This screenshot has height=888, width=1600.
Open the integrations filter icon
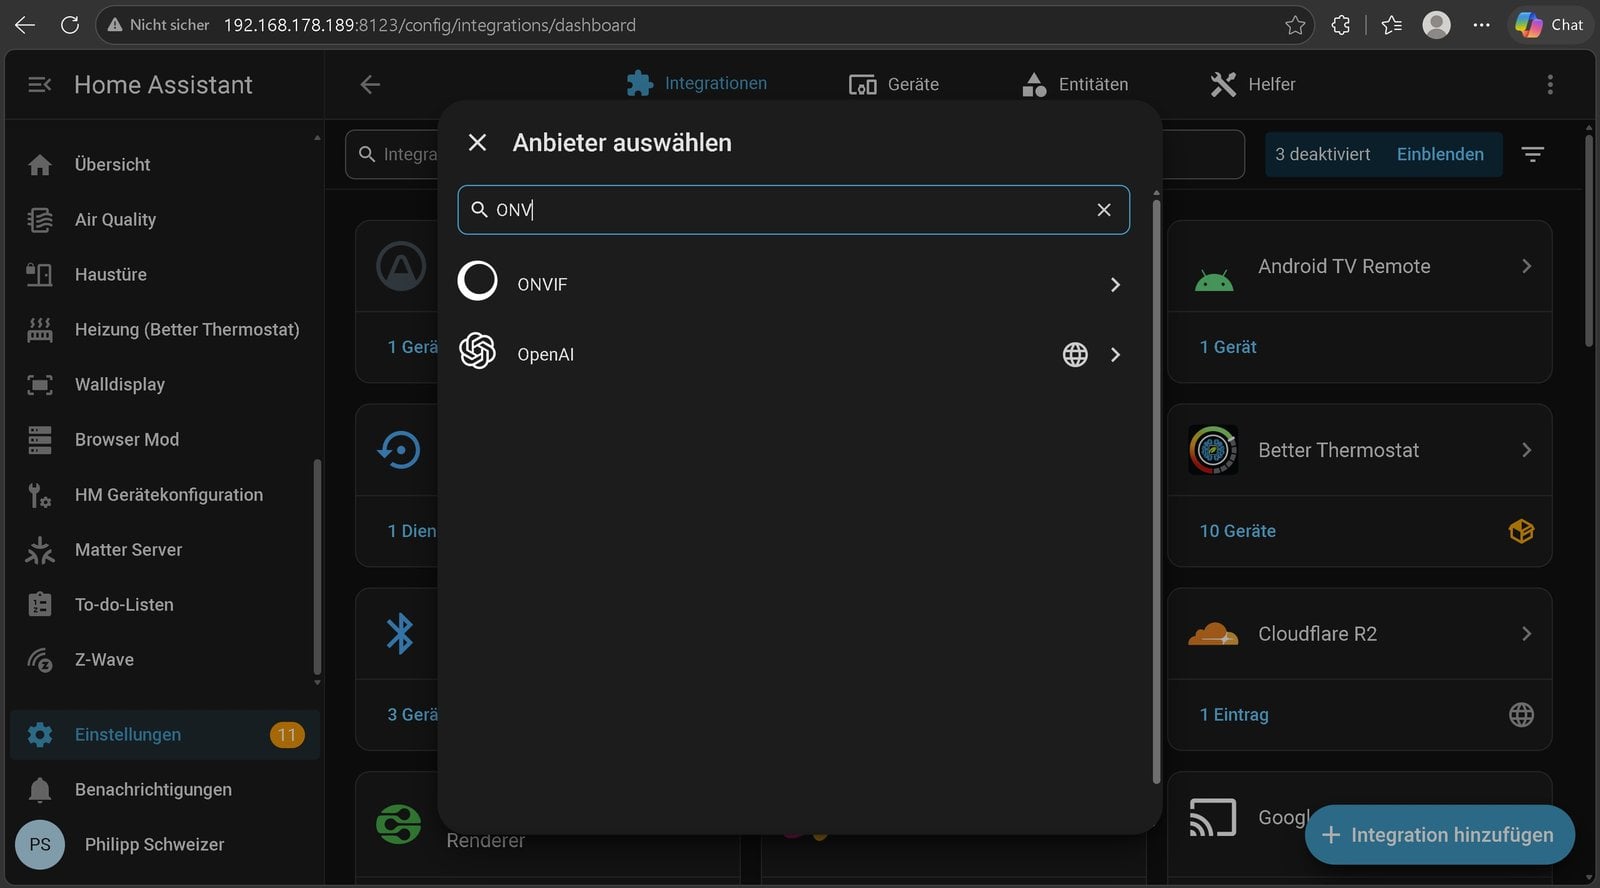click(x=1533, y=154)
